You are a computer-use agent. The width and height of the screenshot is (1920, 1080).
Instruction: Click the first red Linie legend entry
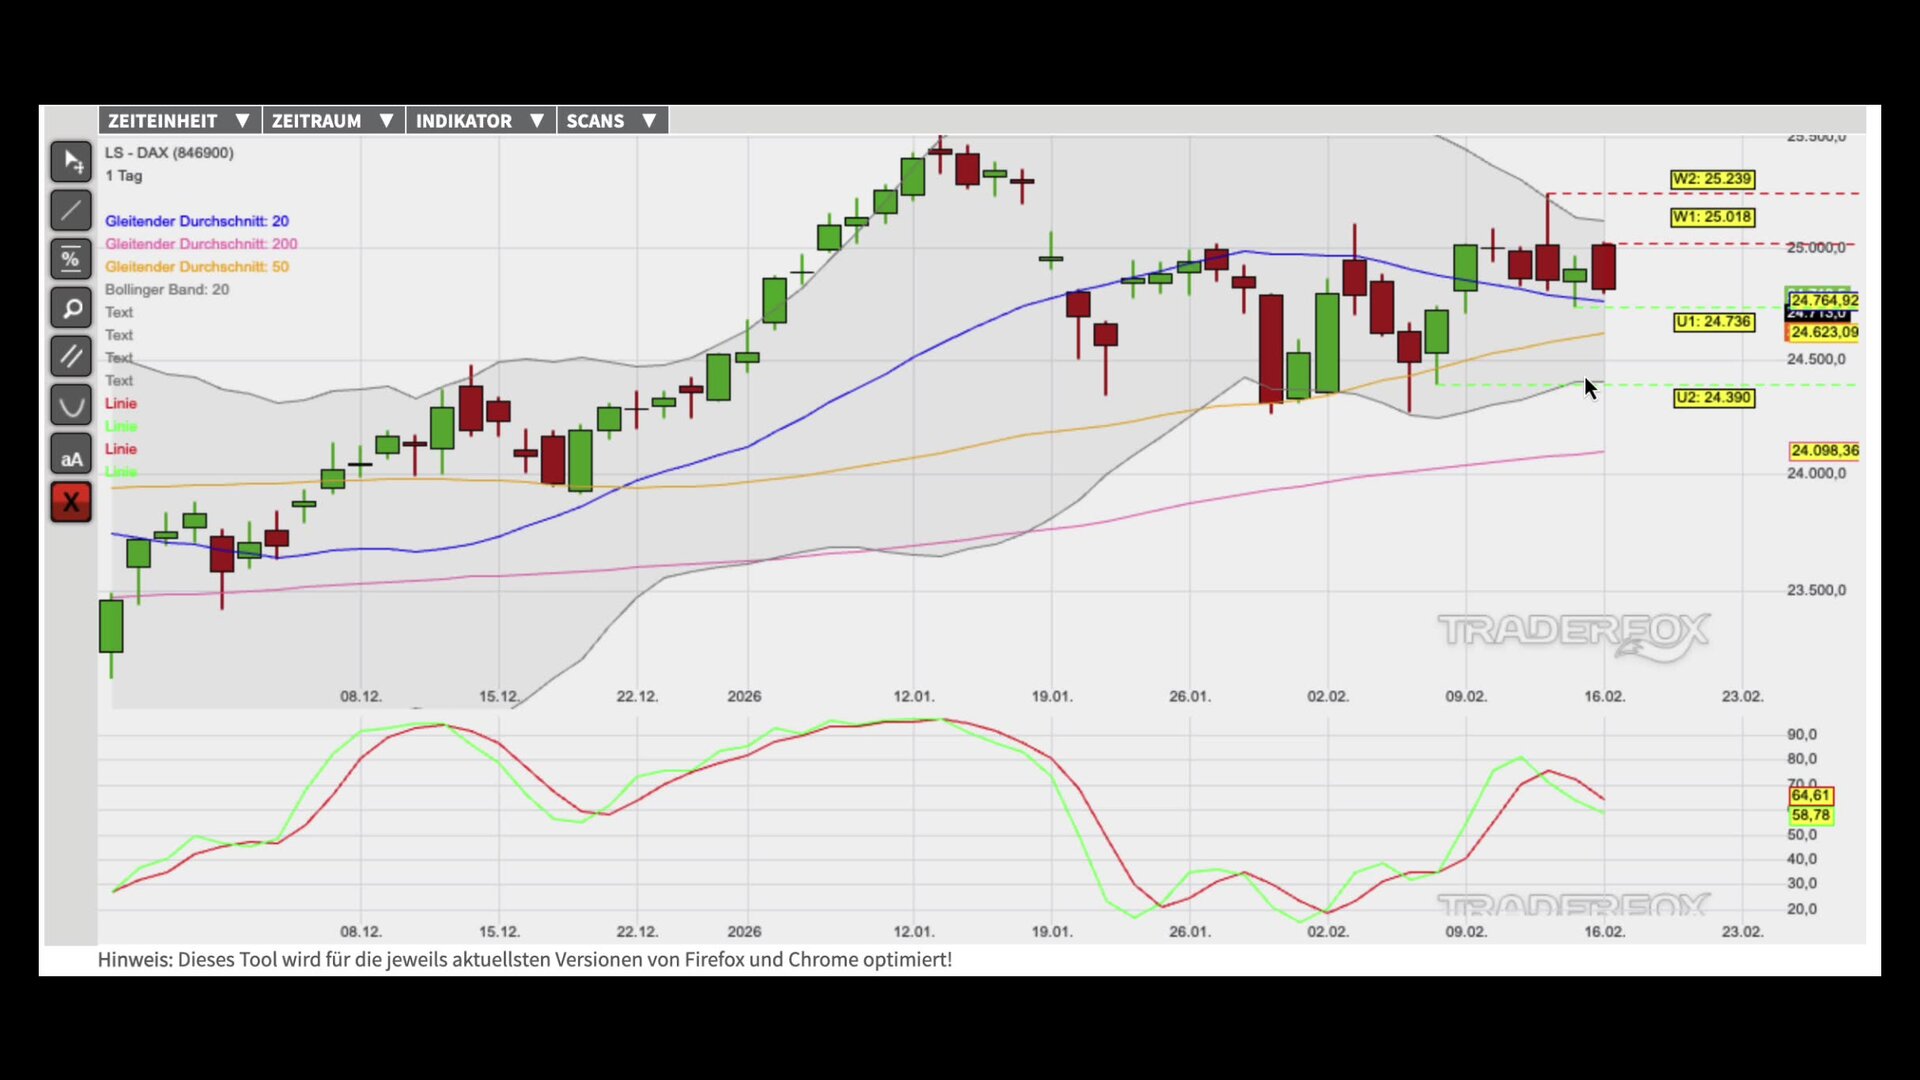121,403
